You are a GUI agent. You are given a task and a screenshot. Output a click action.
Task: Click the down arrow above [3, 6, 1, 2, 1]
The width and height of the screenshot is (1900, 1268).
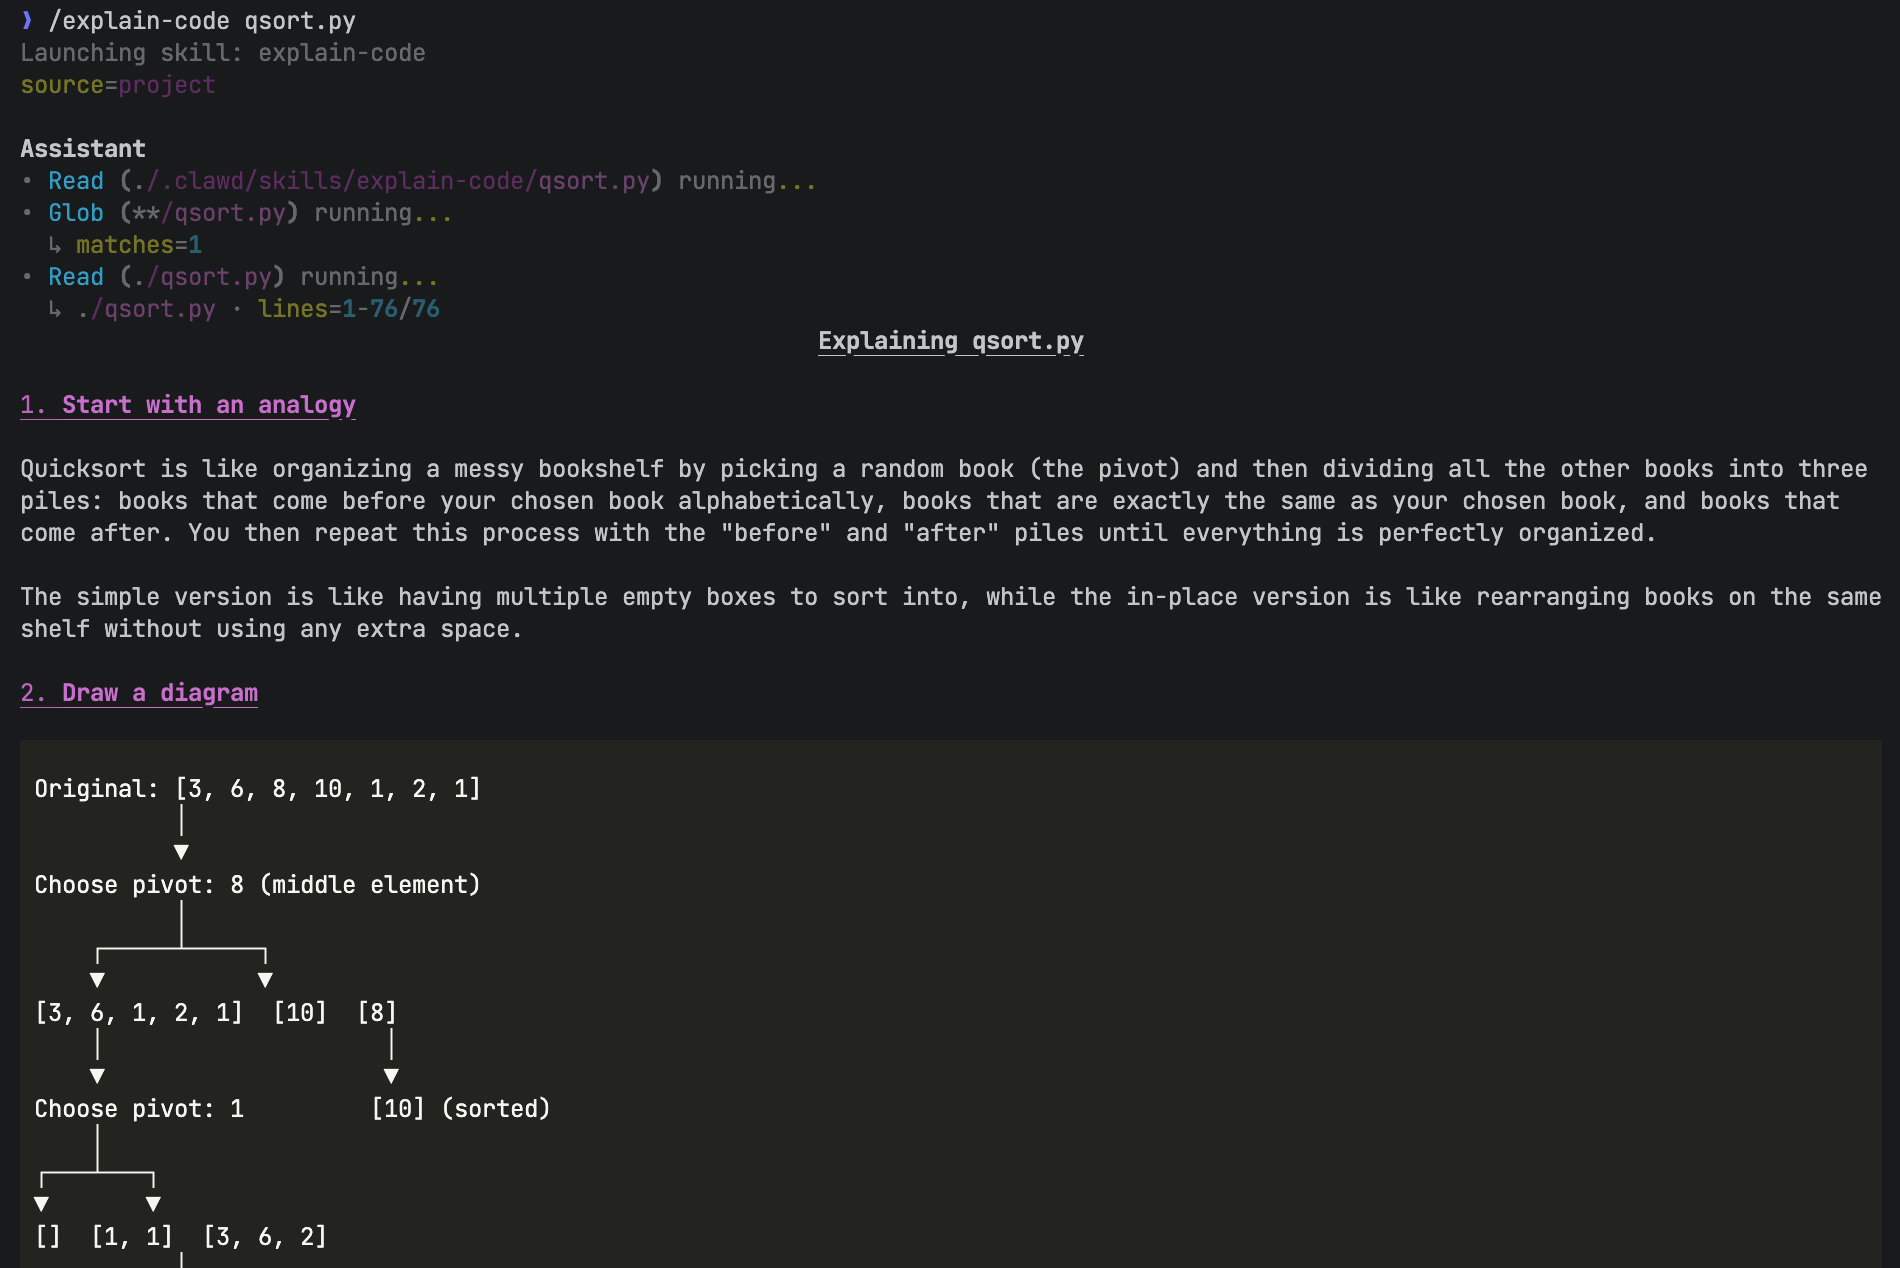pyautogui.click(x=97, y=980)
